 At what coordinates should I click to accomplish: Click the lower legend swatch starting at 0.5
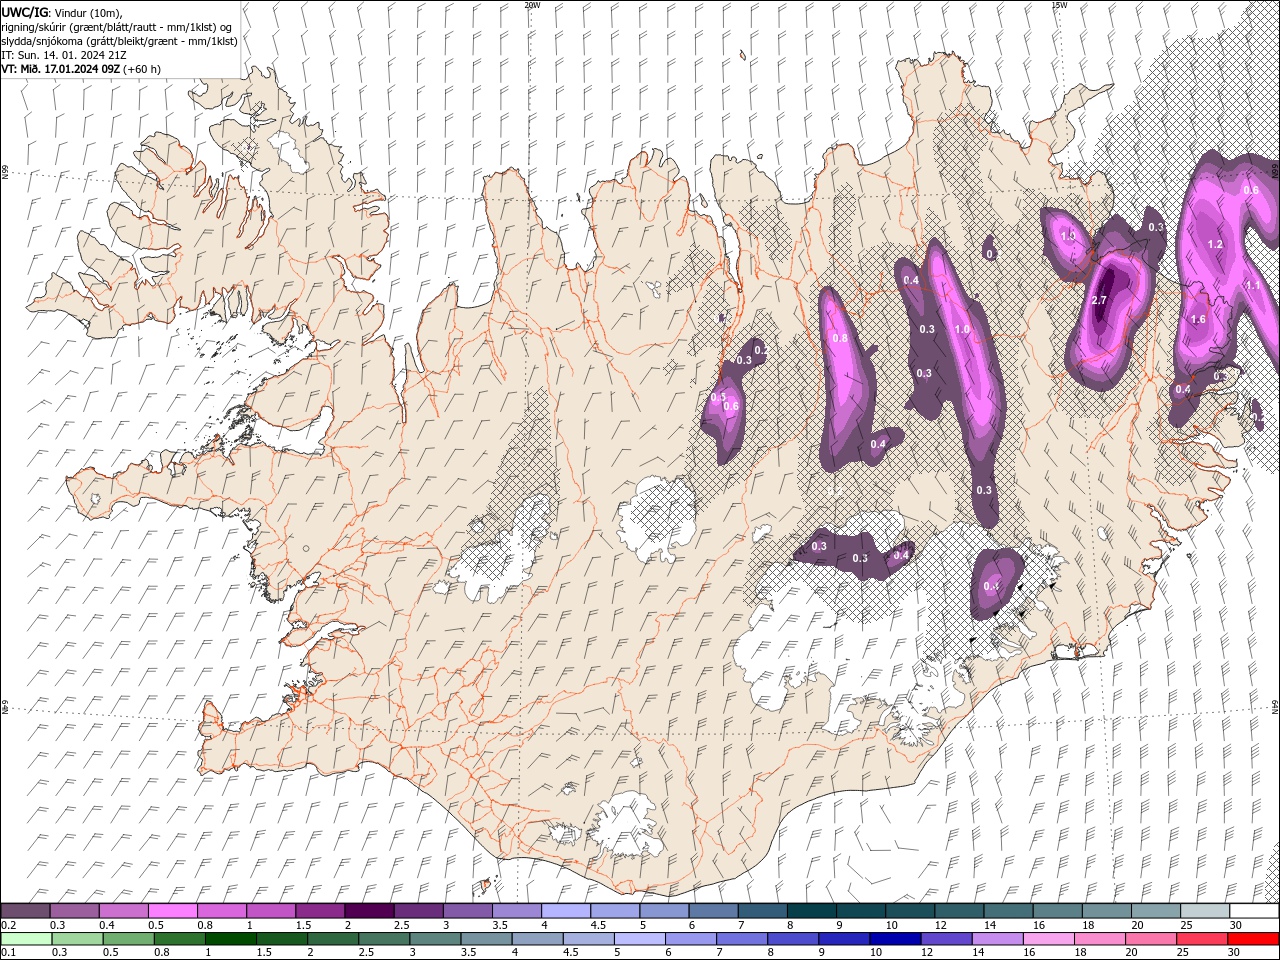[128, 939]
